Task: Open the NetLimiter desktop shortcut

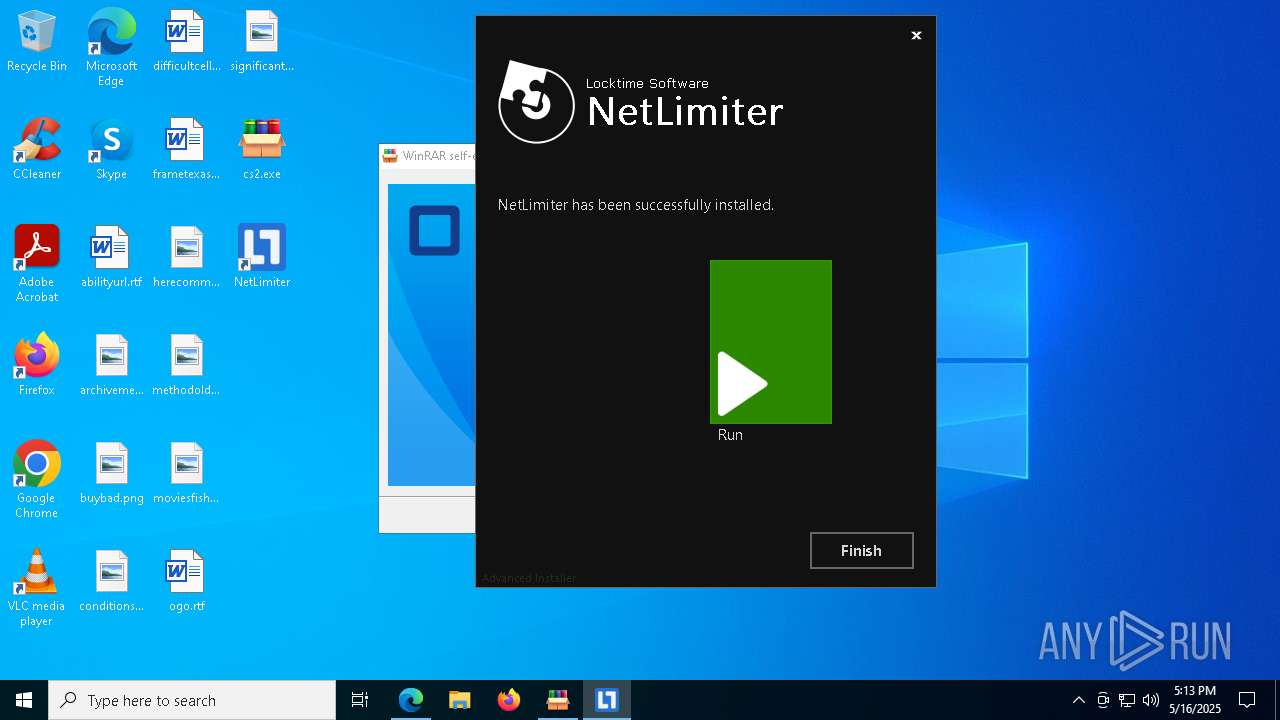Action: (262, 258)
